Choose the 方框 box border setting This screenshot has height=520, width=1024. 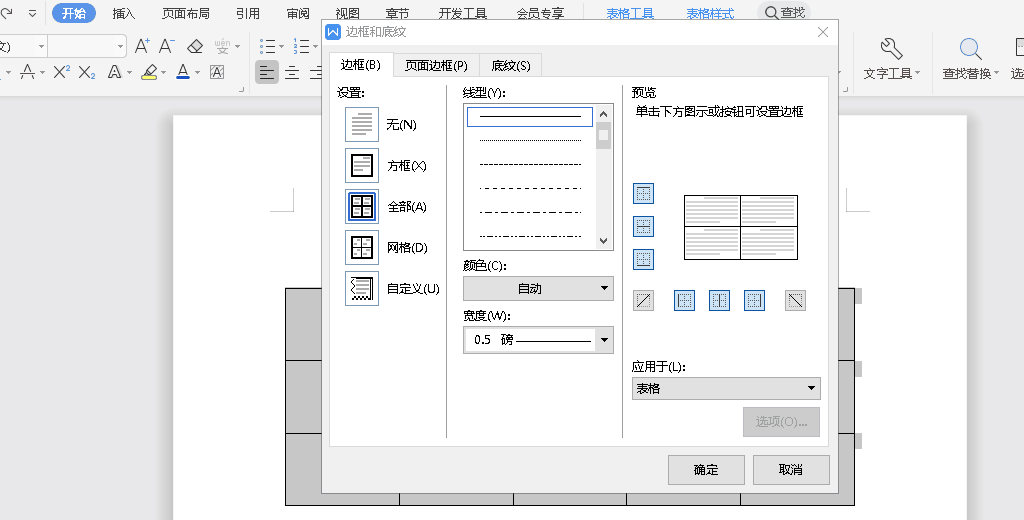362,165
